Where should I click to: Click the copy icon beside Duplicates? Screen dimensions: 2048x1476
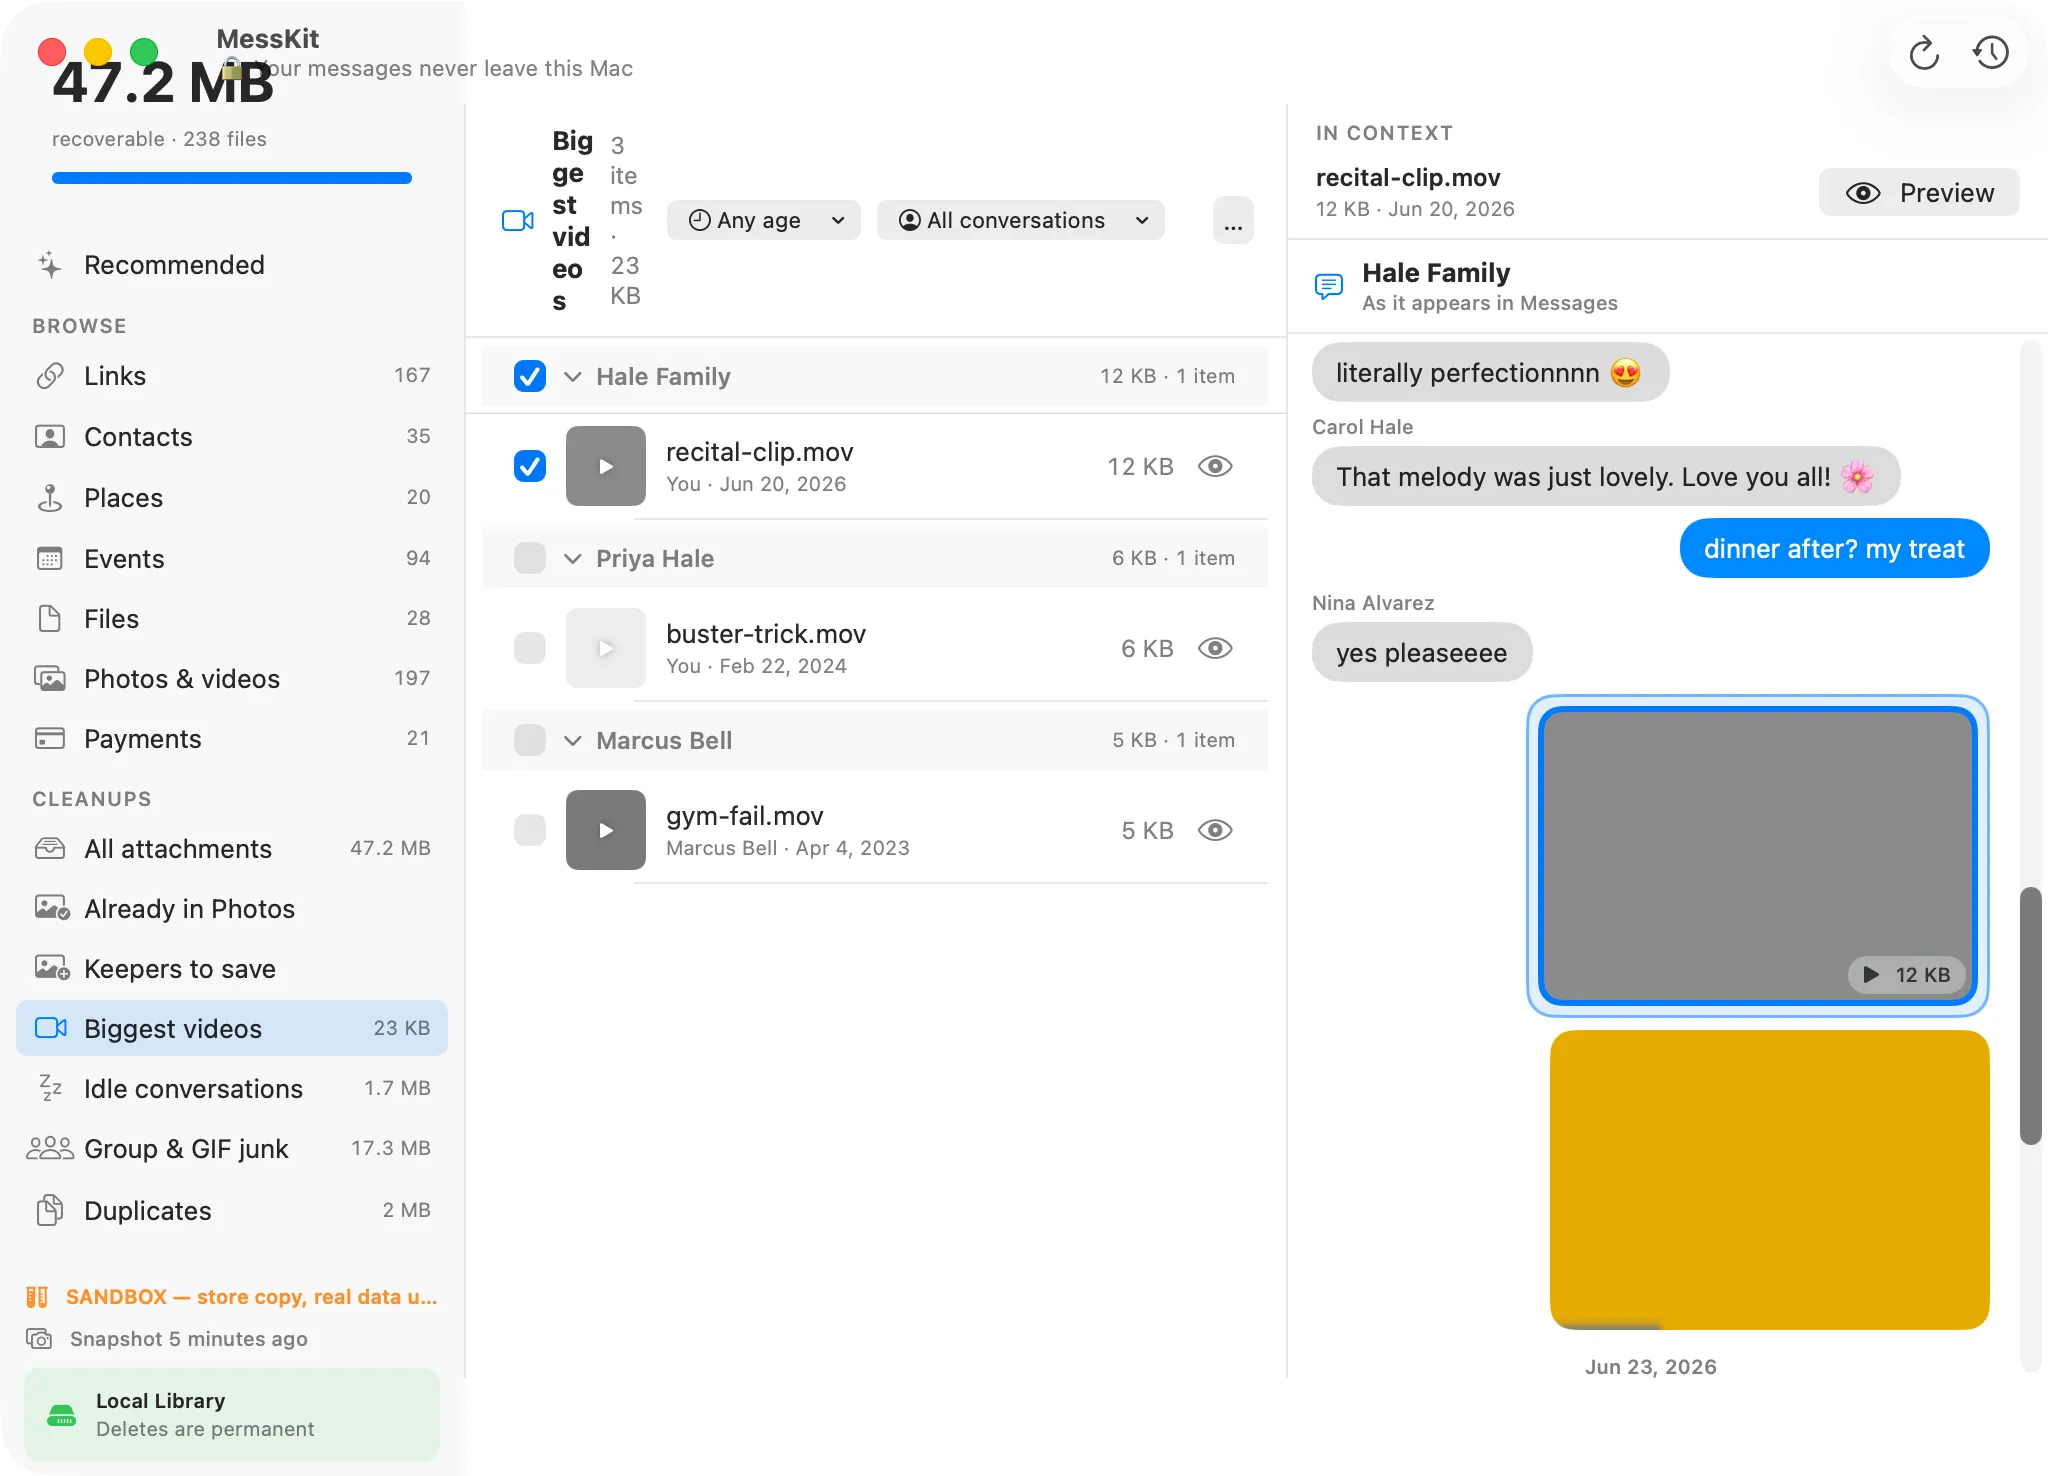(x=49, y=1211)
